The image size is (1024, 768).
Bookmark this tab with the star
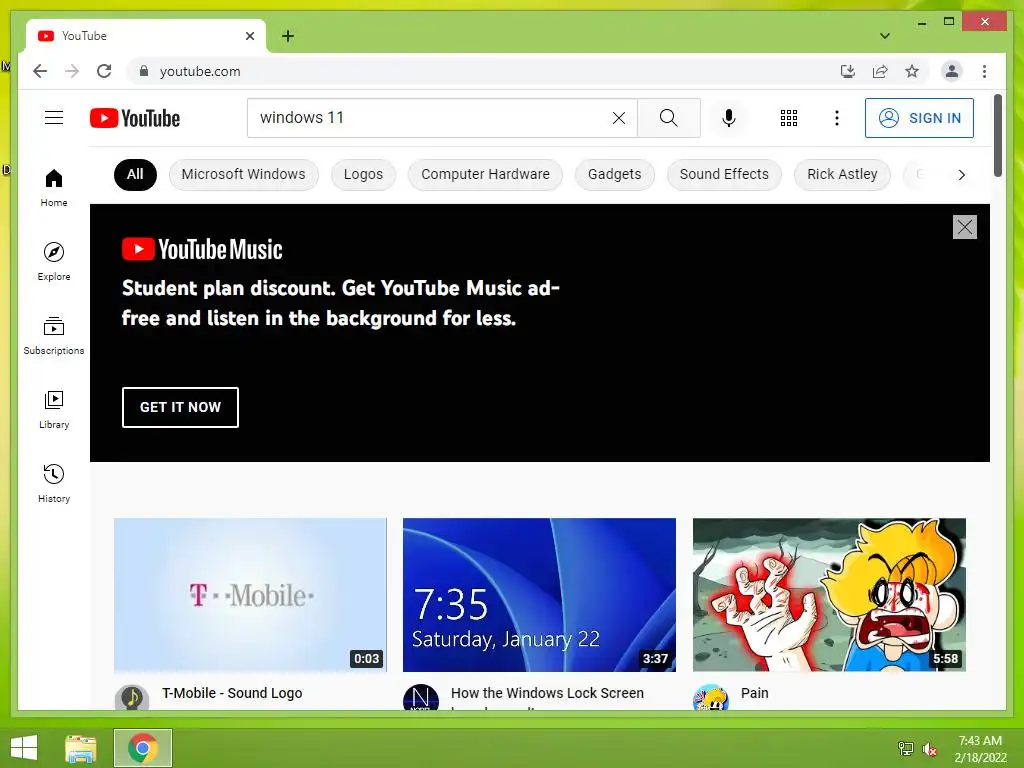click(x=912, y=71)
